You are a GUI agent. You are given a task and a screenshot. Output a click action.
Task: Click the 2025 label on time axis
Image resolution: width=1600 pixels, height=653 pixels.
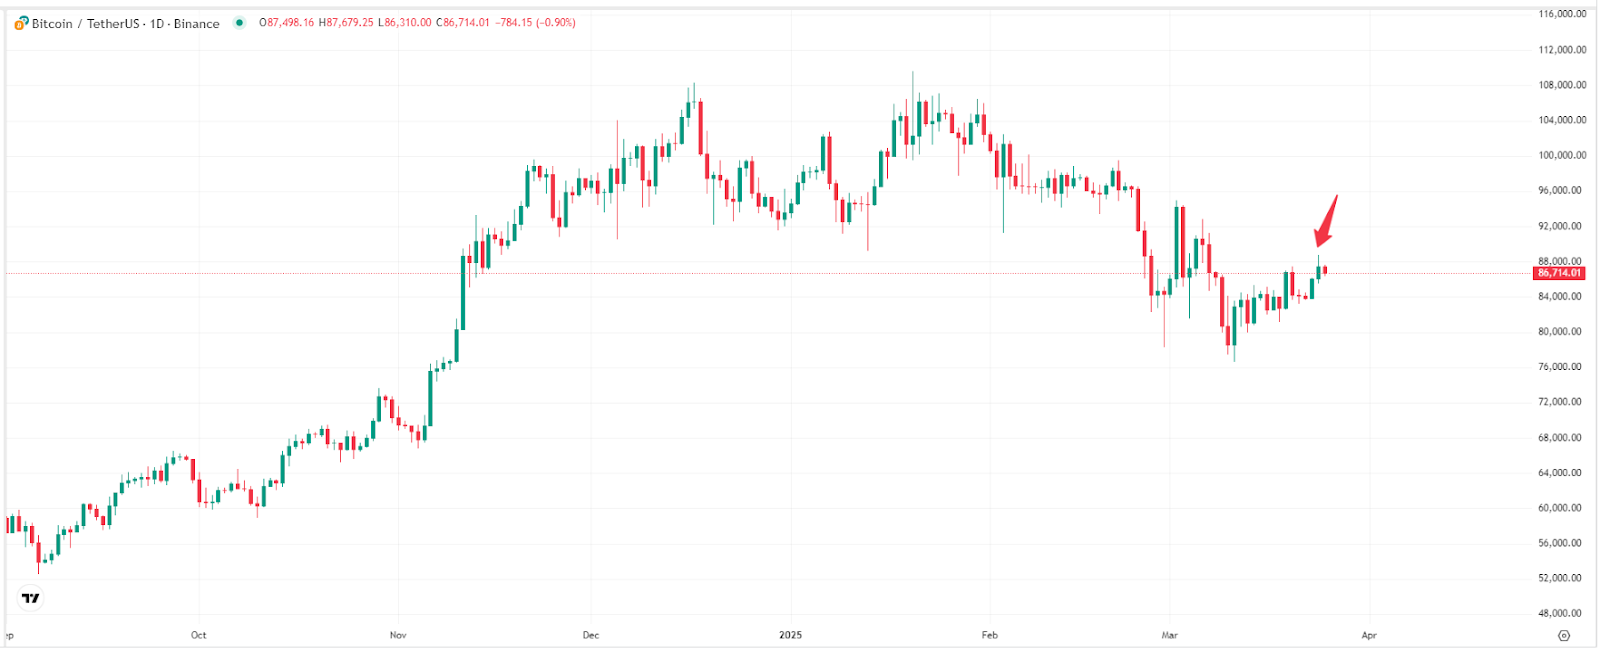790,635
